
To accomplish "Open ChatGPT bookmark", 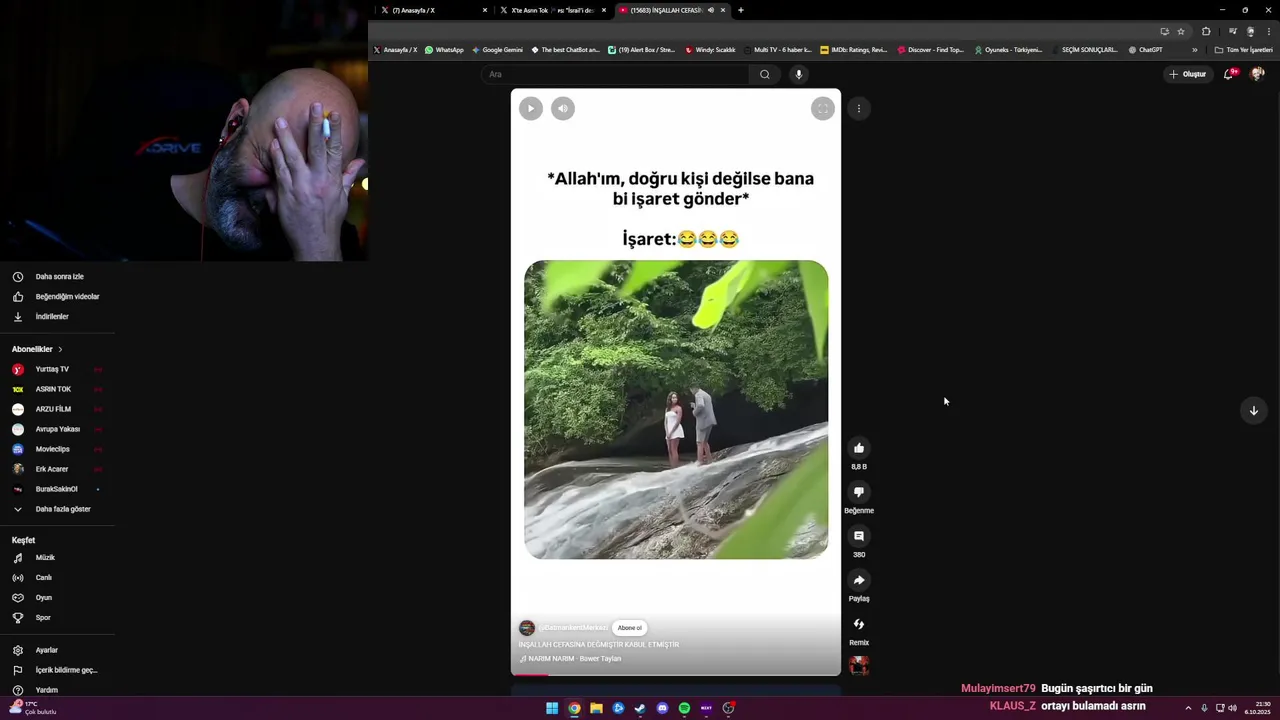I will coord(1145,50).
